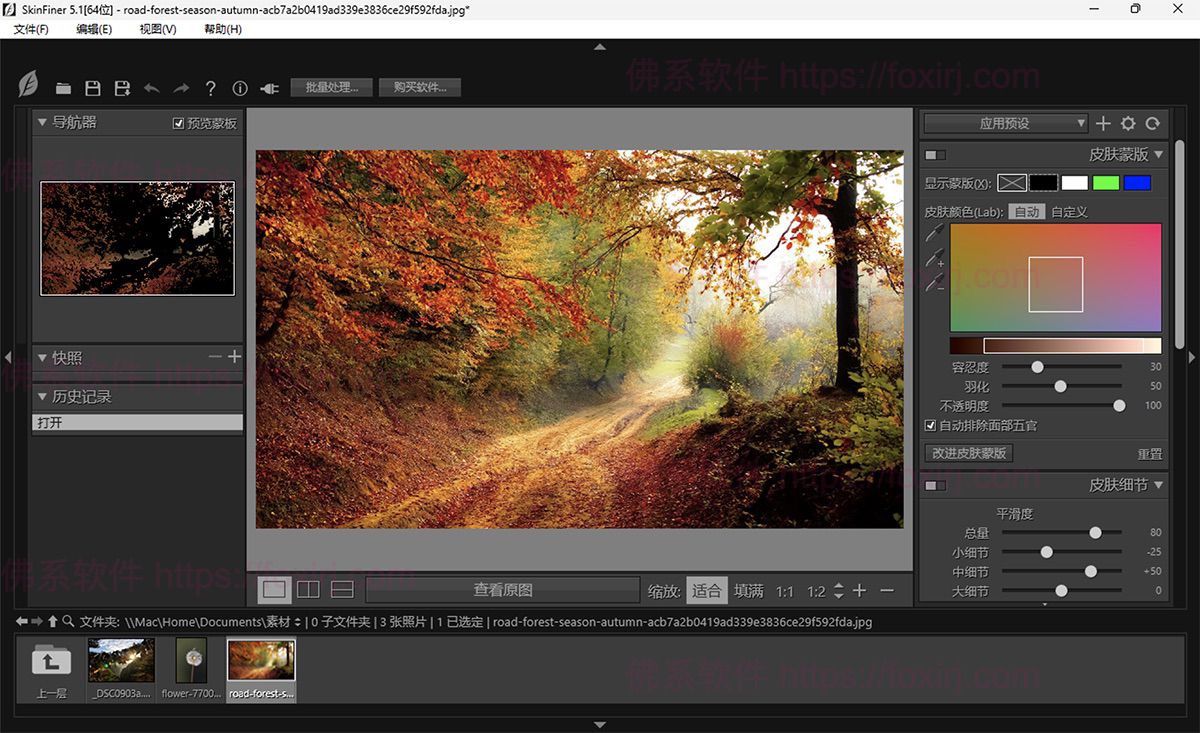The height and width of the screenshot is (733, 1200).
Task: Click the save icon in toolbar
Action: 92,88
